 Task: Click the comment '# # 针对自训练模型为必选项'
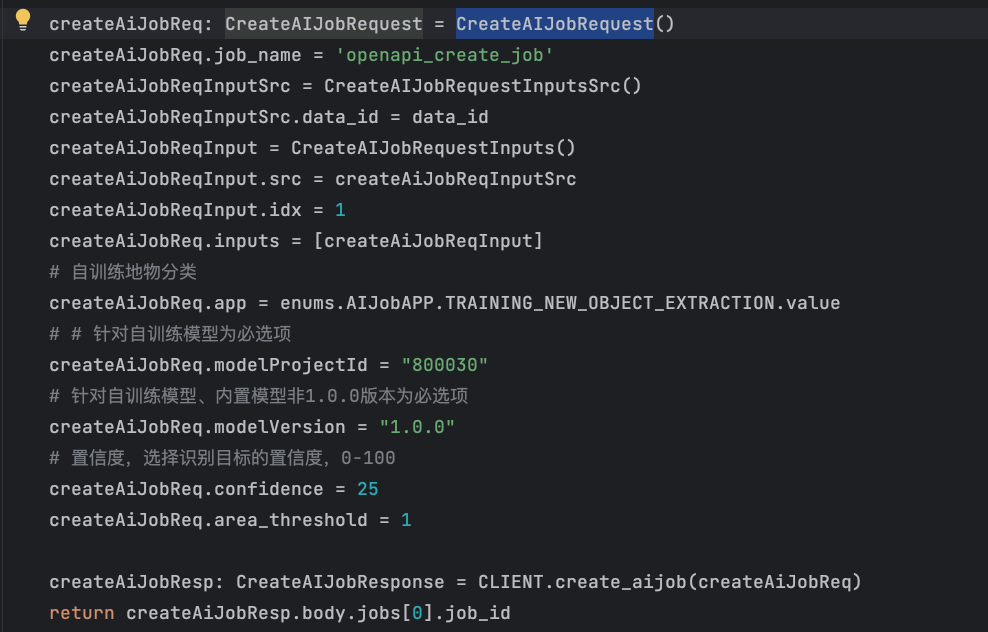[170, 334]
